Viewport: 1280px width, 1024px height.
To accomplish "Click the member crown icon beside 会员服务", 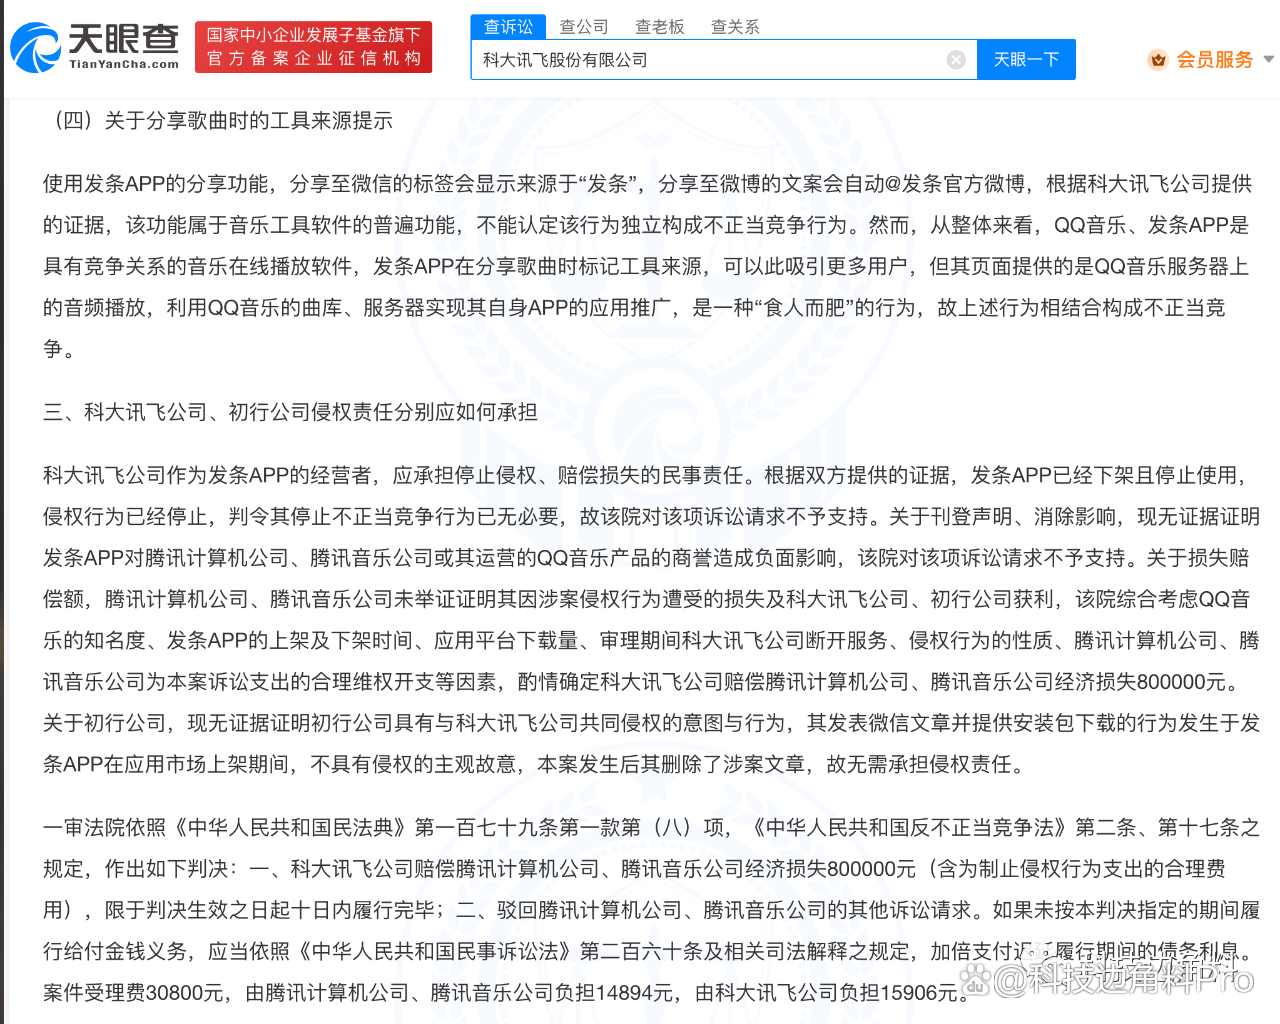I will [1158, 60].
